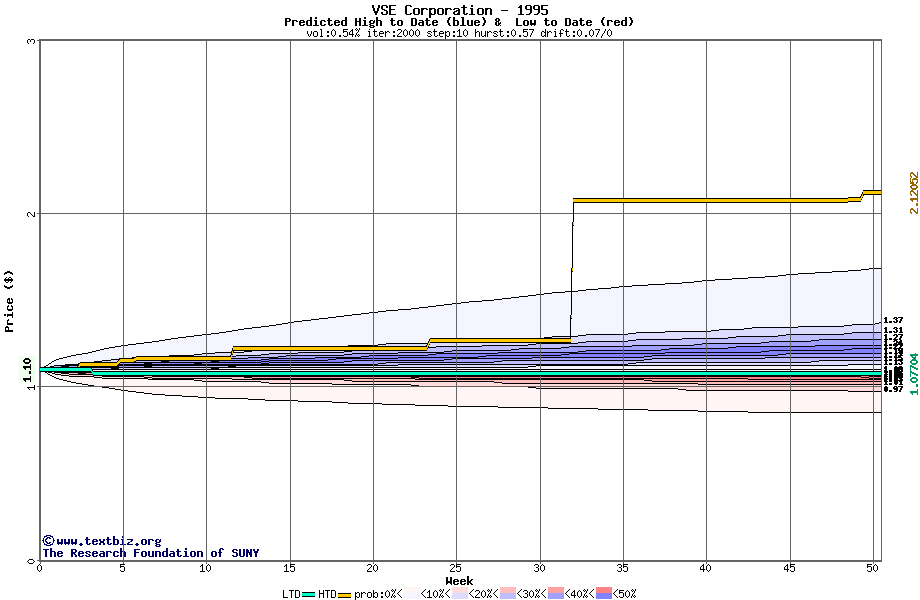Select the 10% to 20% probability swatch
The image size is (920, 600).
460,593
